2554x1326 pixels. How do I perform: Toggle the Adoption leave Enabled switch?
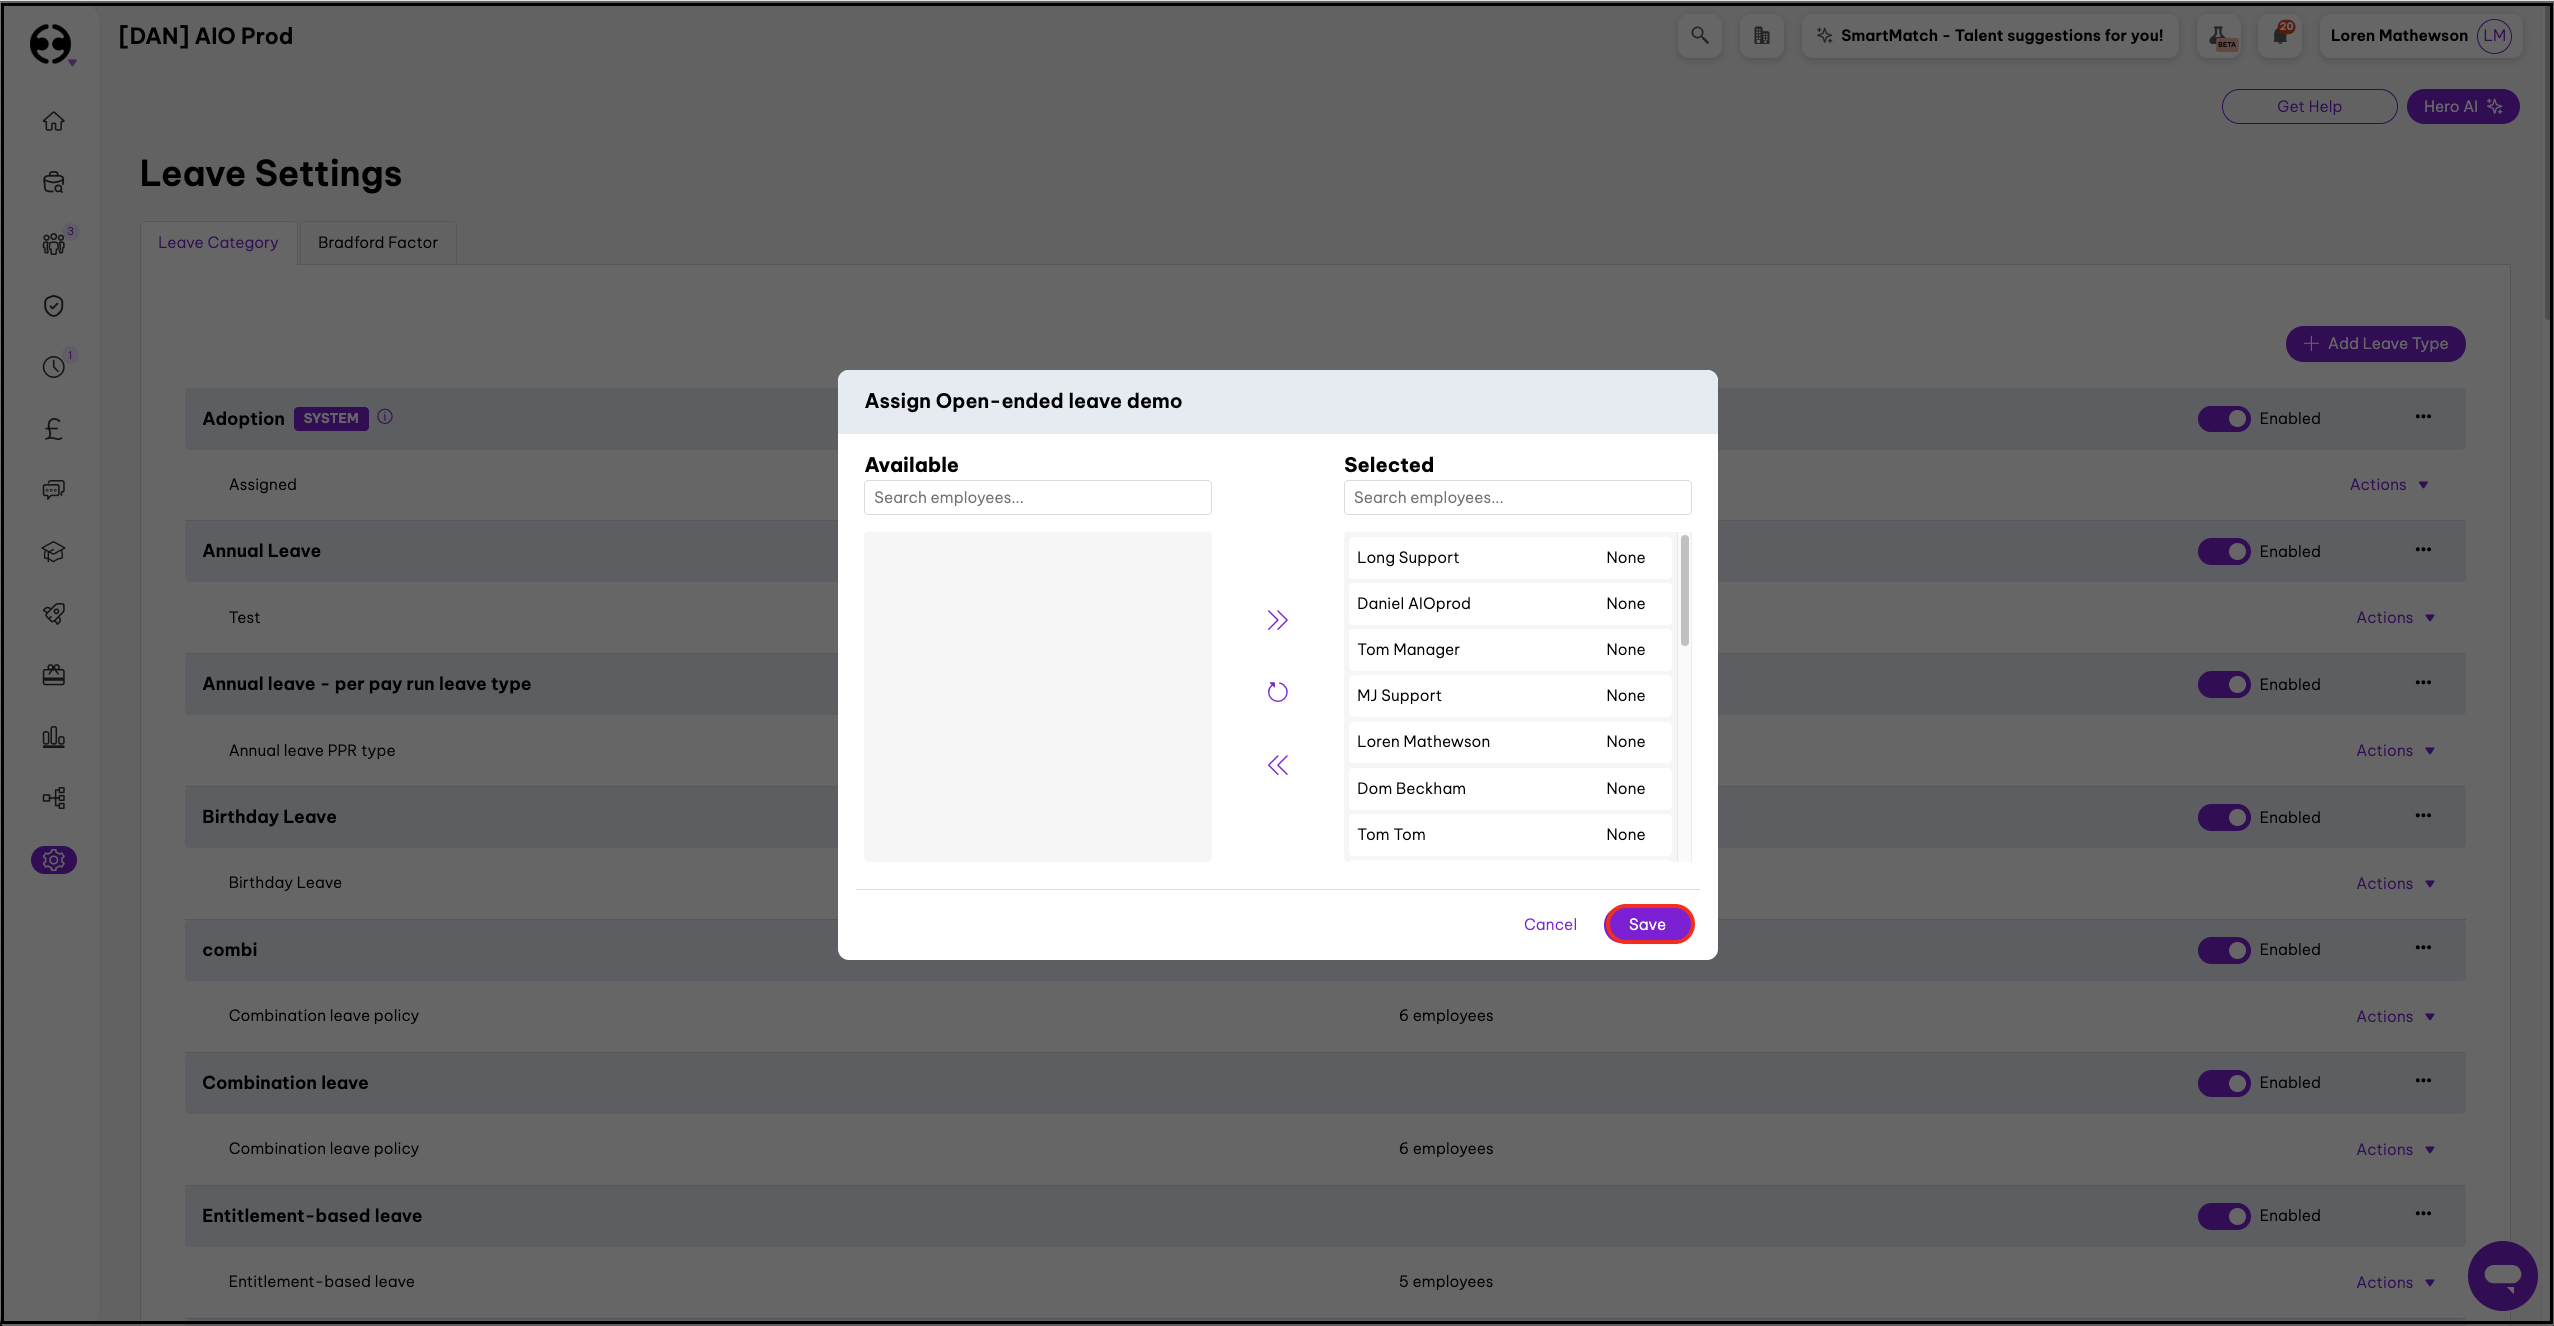[x=2223, y=419]
